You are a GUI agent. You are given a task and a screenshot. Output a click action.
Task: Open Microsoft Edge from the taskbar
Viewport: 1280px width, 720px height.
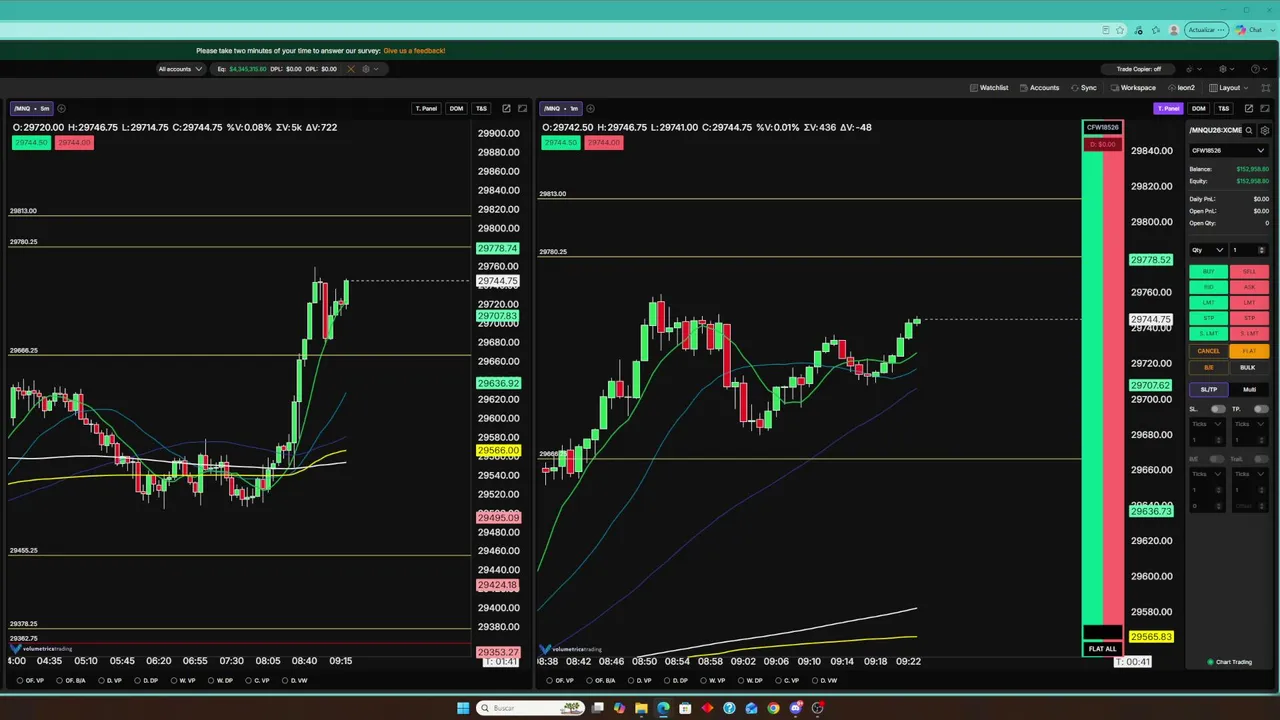(x=663, y=708)
